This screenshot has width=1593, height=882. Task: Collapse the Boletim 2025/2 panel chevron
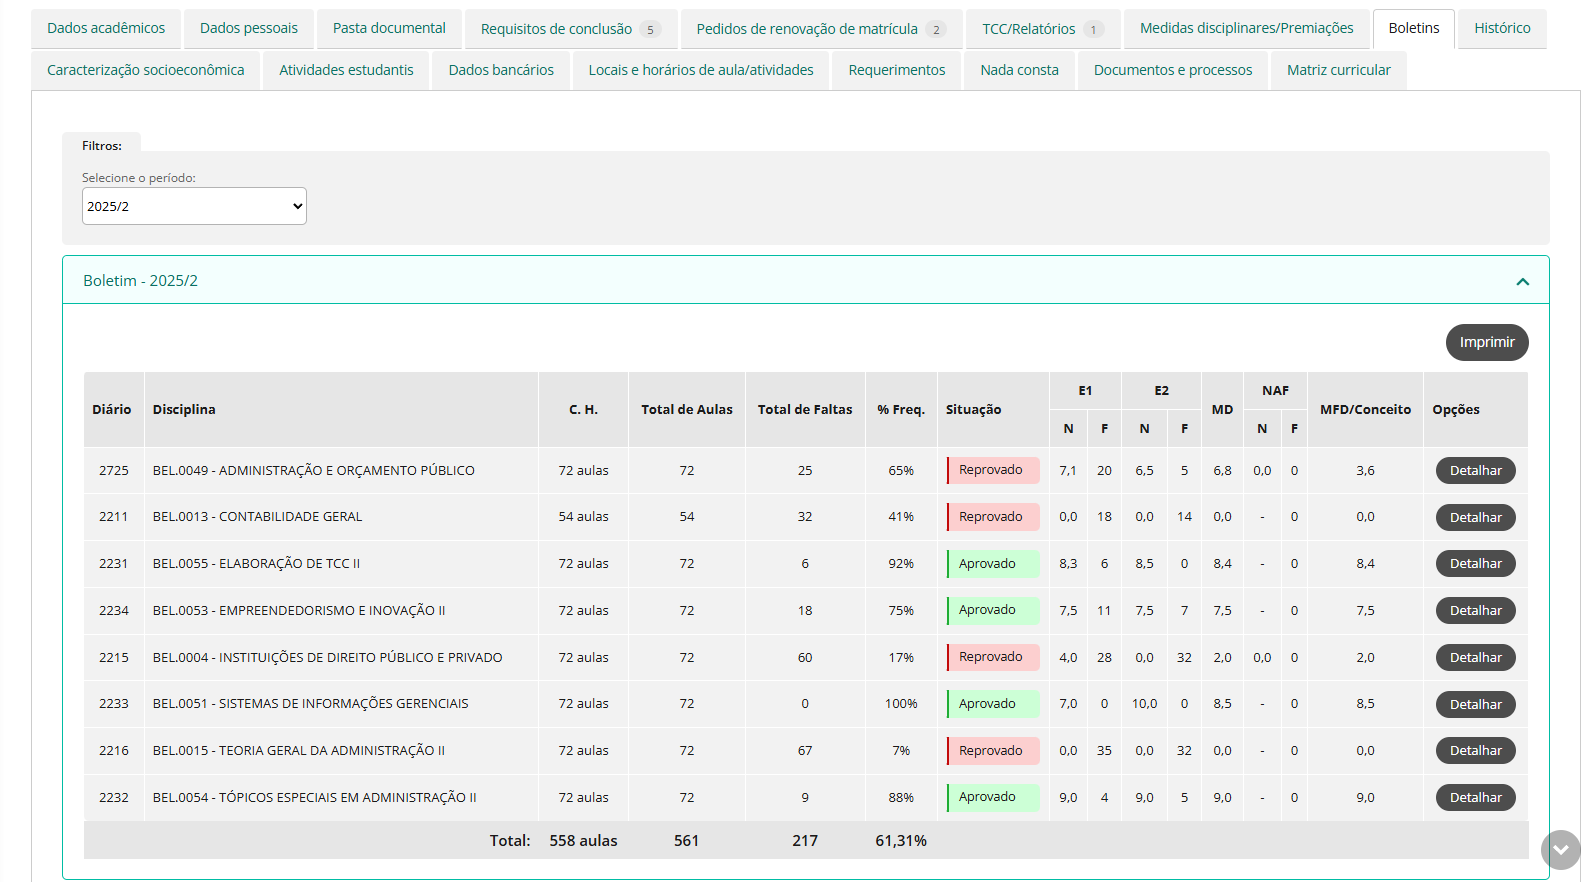pos(1522,281)
